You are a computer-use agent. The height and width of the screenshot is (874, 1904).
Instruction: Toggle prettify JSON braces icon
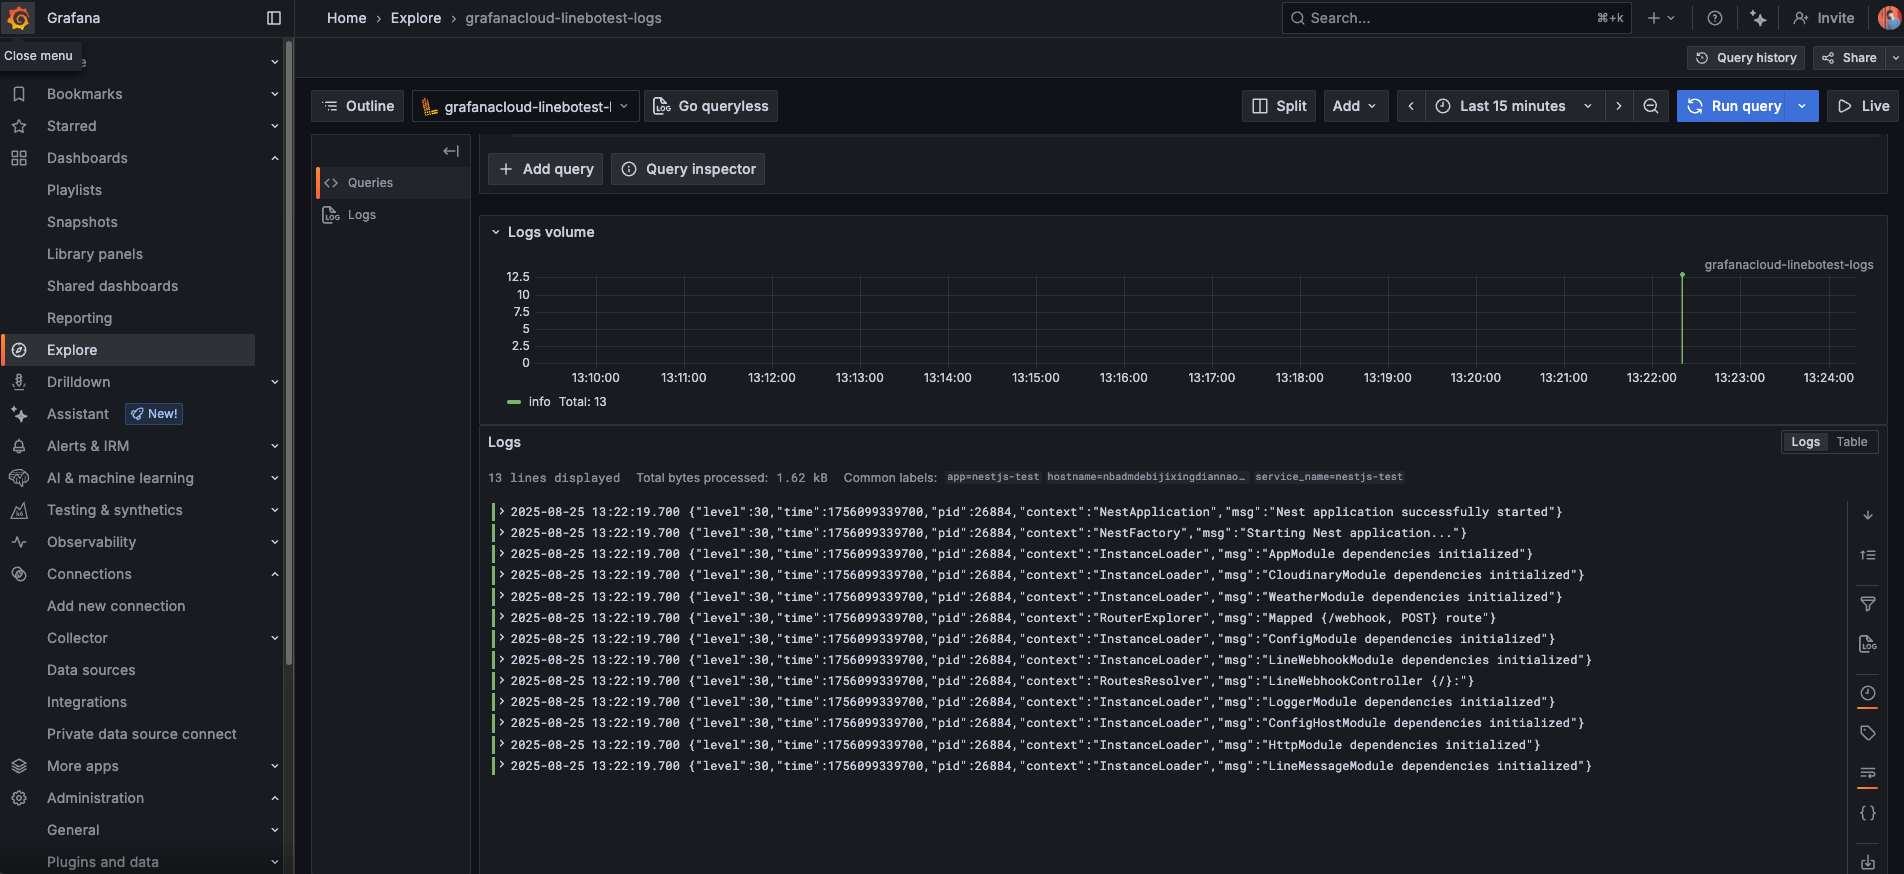tap(1868, 813)
